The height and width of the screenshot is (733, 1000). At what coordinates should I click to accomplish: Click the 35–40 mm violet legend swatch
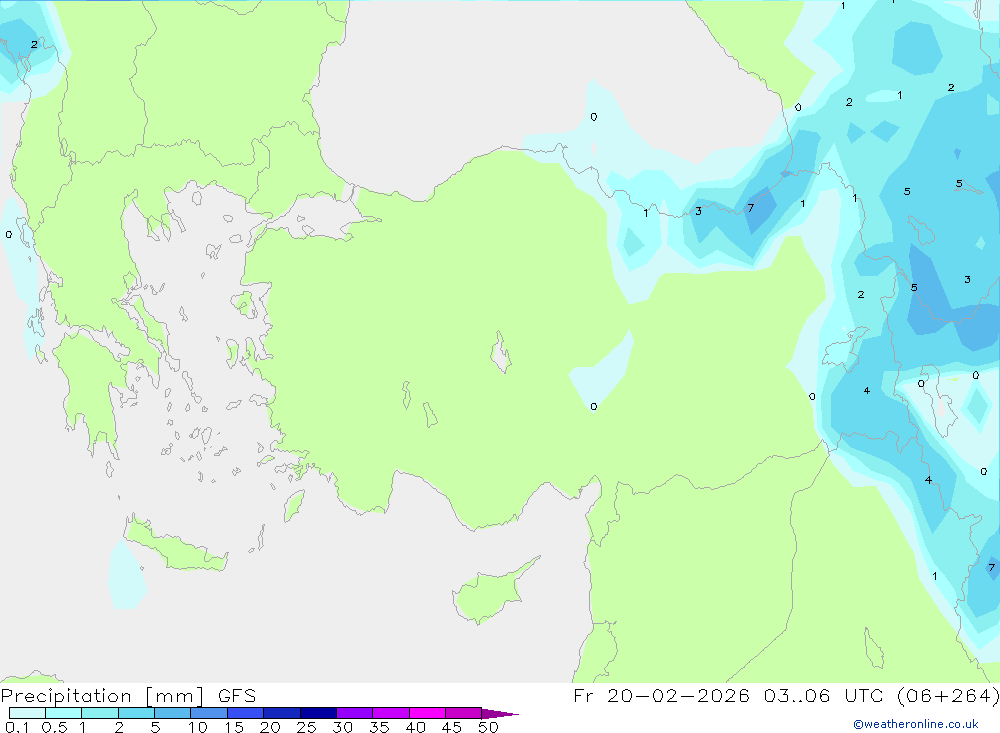[x=390, y=713]
